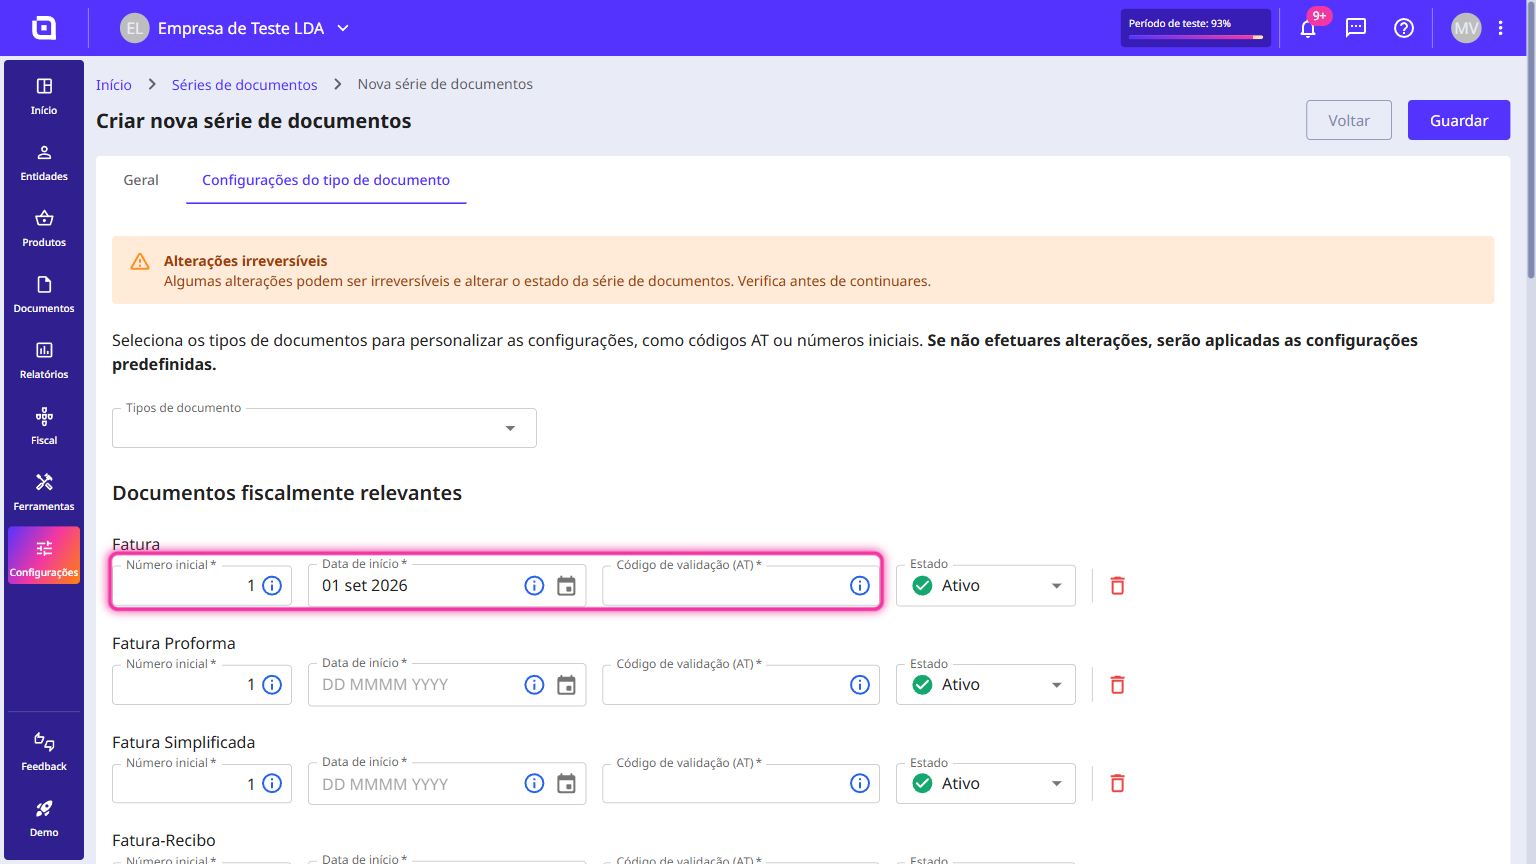Image resolution: width=1536 pixels, height=864 pixels.
Task: Open Ferramentas in the sidebar
Action: click(44, 492)
